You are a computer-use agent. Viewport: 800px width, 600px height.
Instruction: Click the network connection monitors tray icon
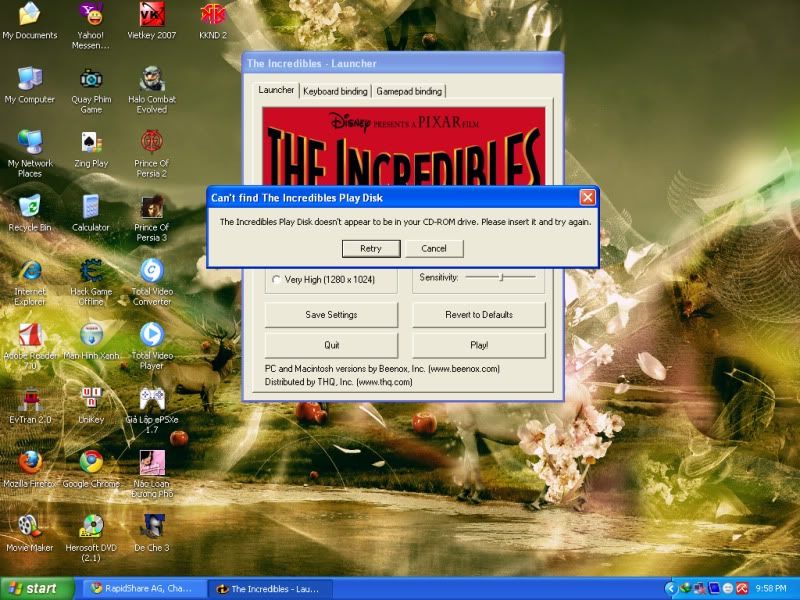pos(699,588)
